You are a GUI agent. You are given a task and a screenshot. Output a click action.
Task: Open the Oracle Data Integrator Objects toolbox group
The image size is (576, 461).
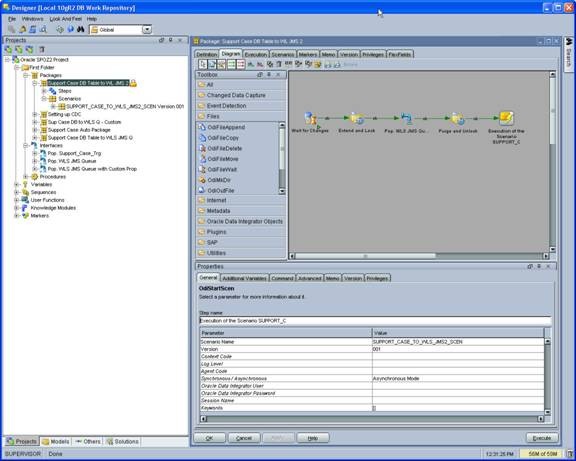coord(241,222)
